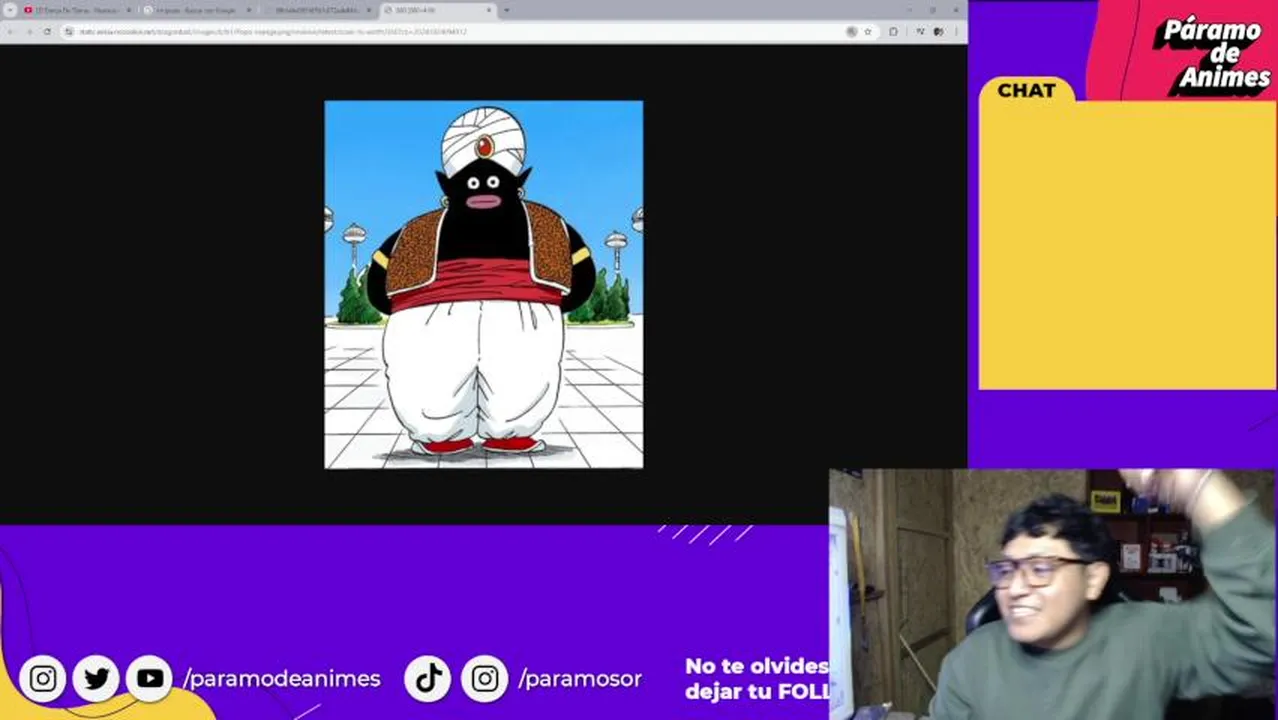Image resolution: width=1278 pixels, height=720 pixels.
Task: Open the browser extensions icon
Action: click(893, 31)
